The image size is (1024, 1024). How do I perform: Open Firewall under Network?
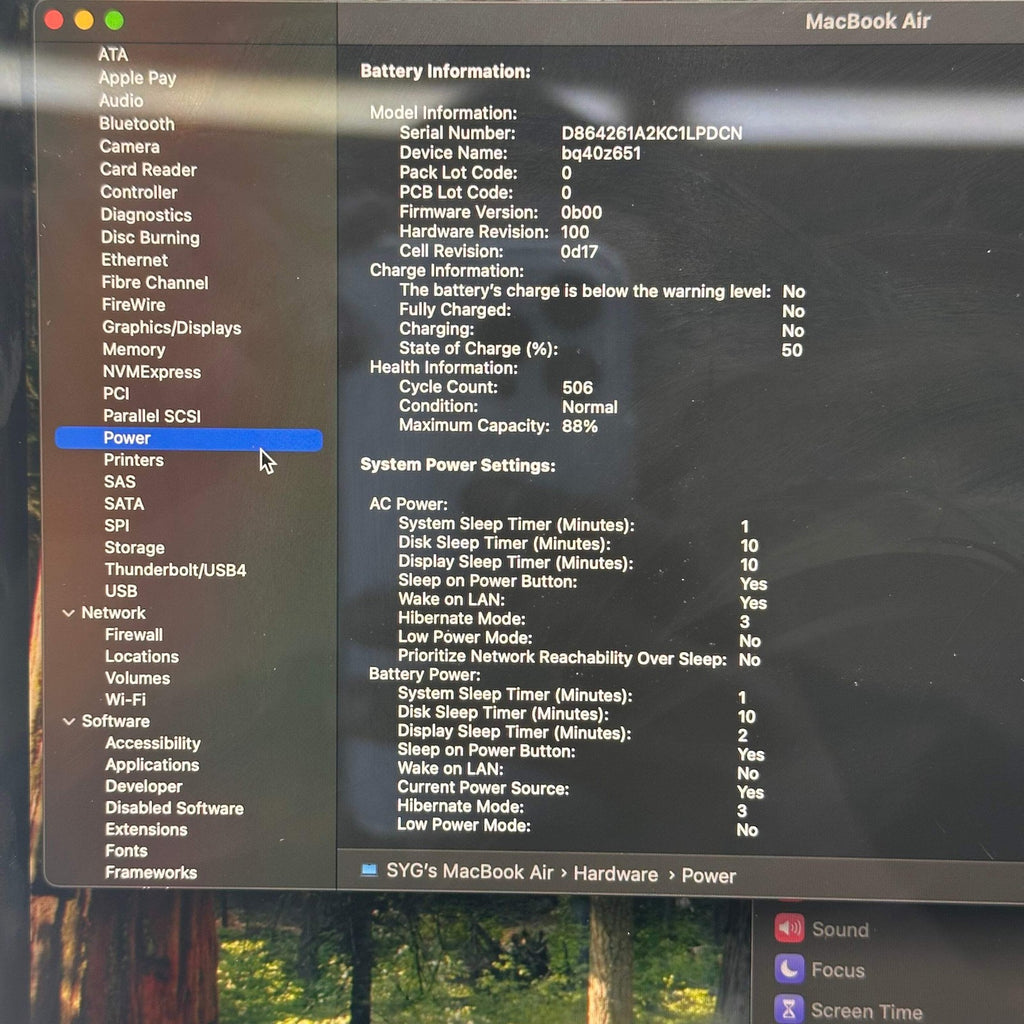(134, 635)
